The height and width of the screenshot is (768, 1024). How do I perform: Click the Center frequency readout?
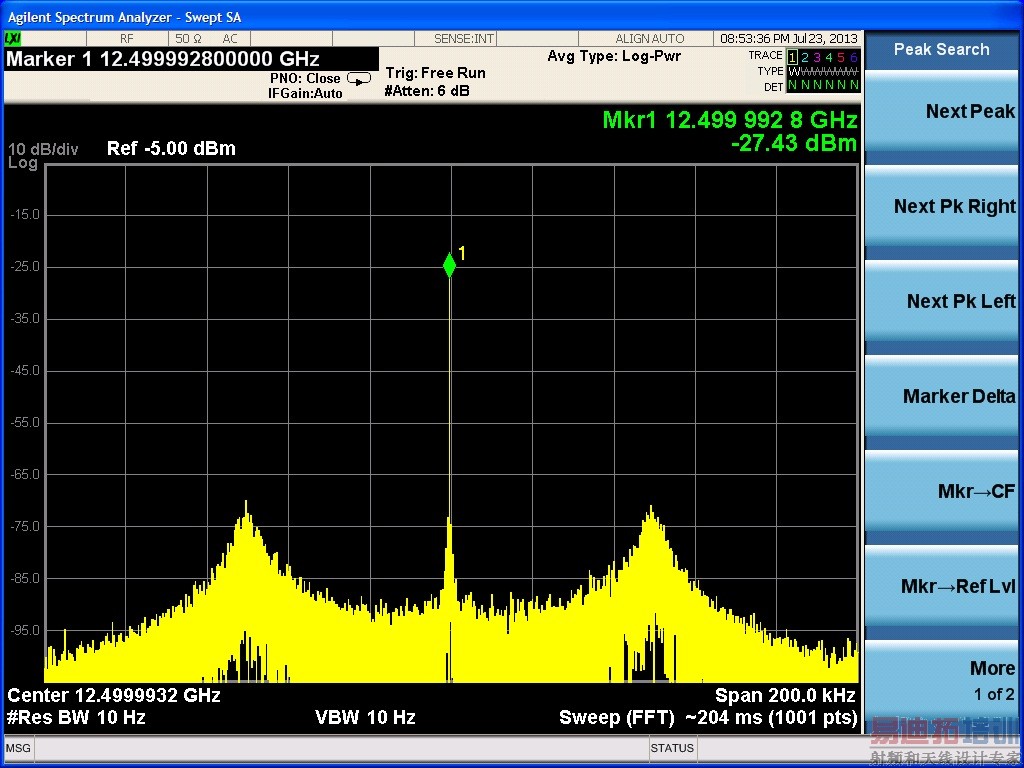coord(114,695)
